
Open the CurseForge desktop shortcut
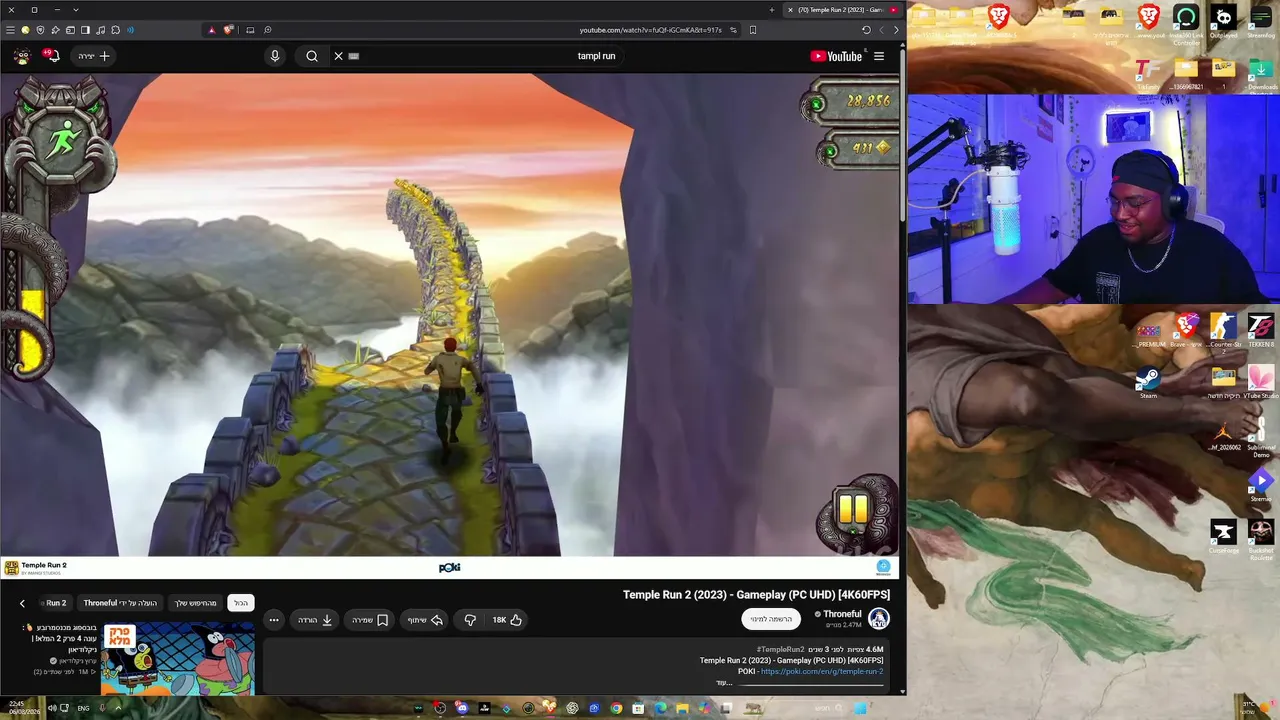[1223, 535]
